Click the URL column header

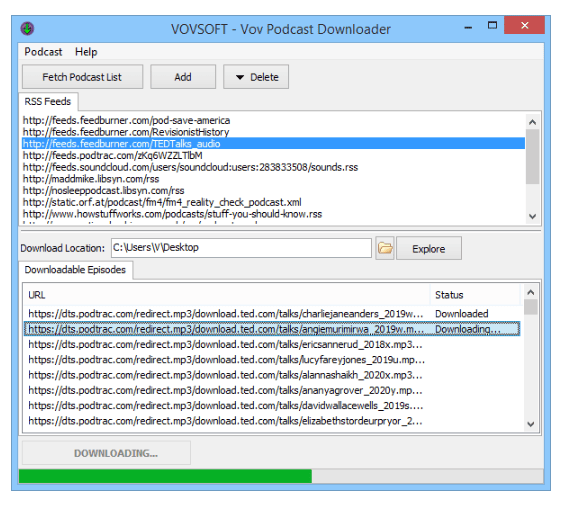[x=227, y=295]
